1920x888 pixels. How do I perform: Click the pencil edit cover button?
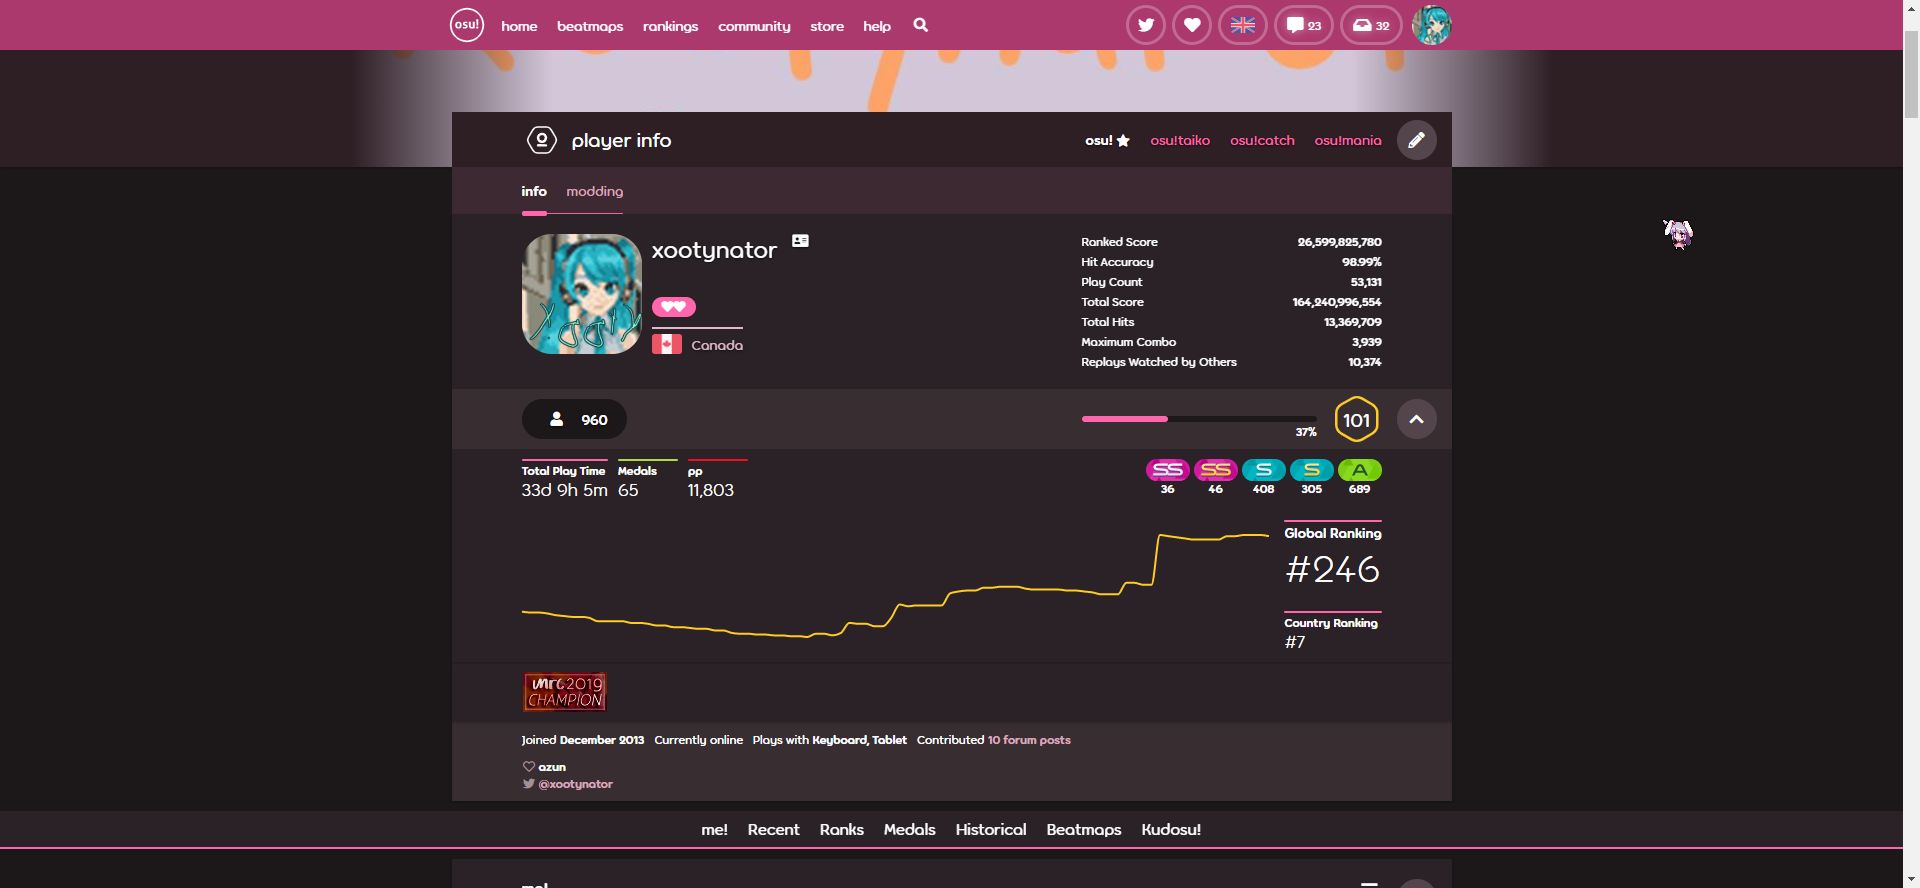1417,140
